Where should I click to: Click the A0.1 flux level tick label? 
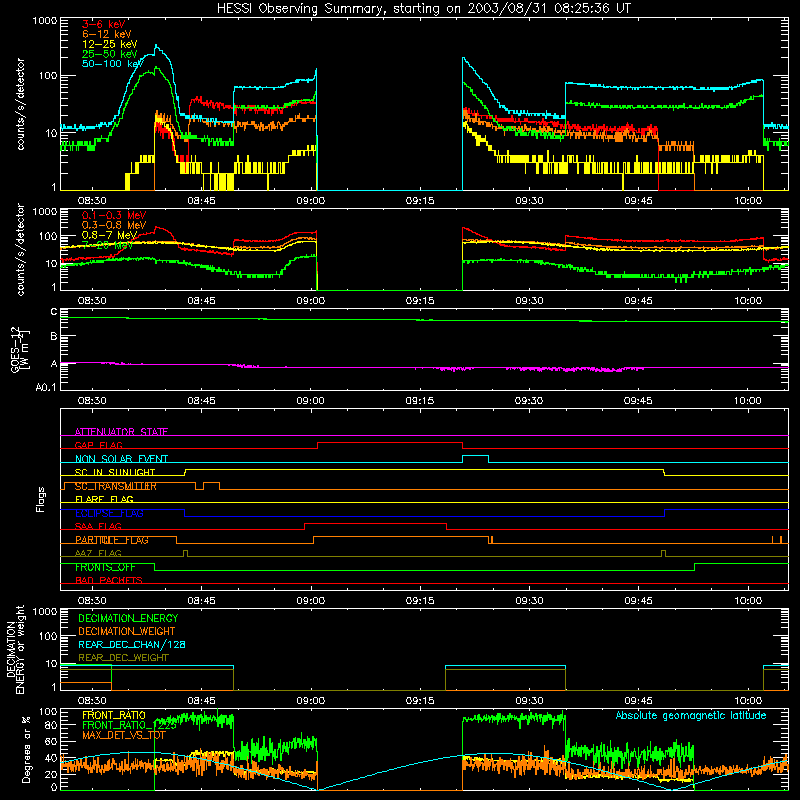click(45, 388)
